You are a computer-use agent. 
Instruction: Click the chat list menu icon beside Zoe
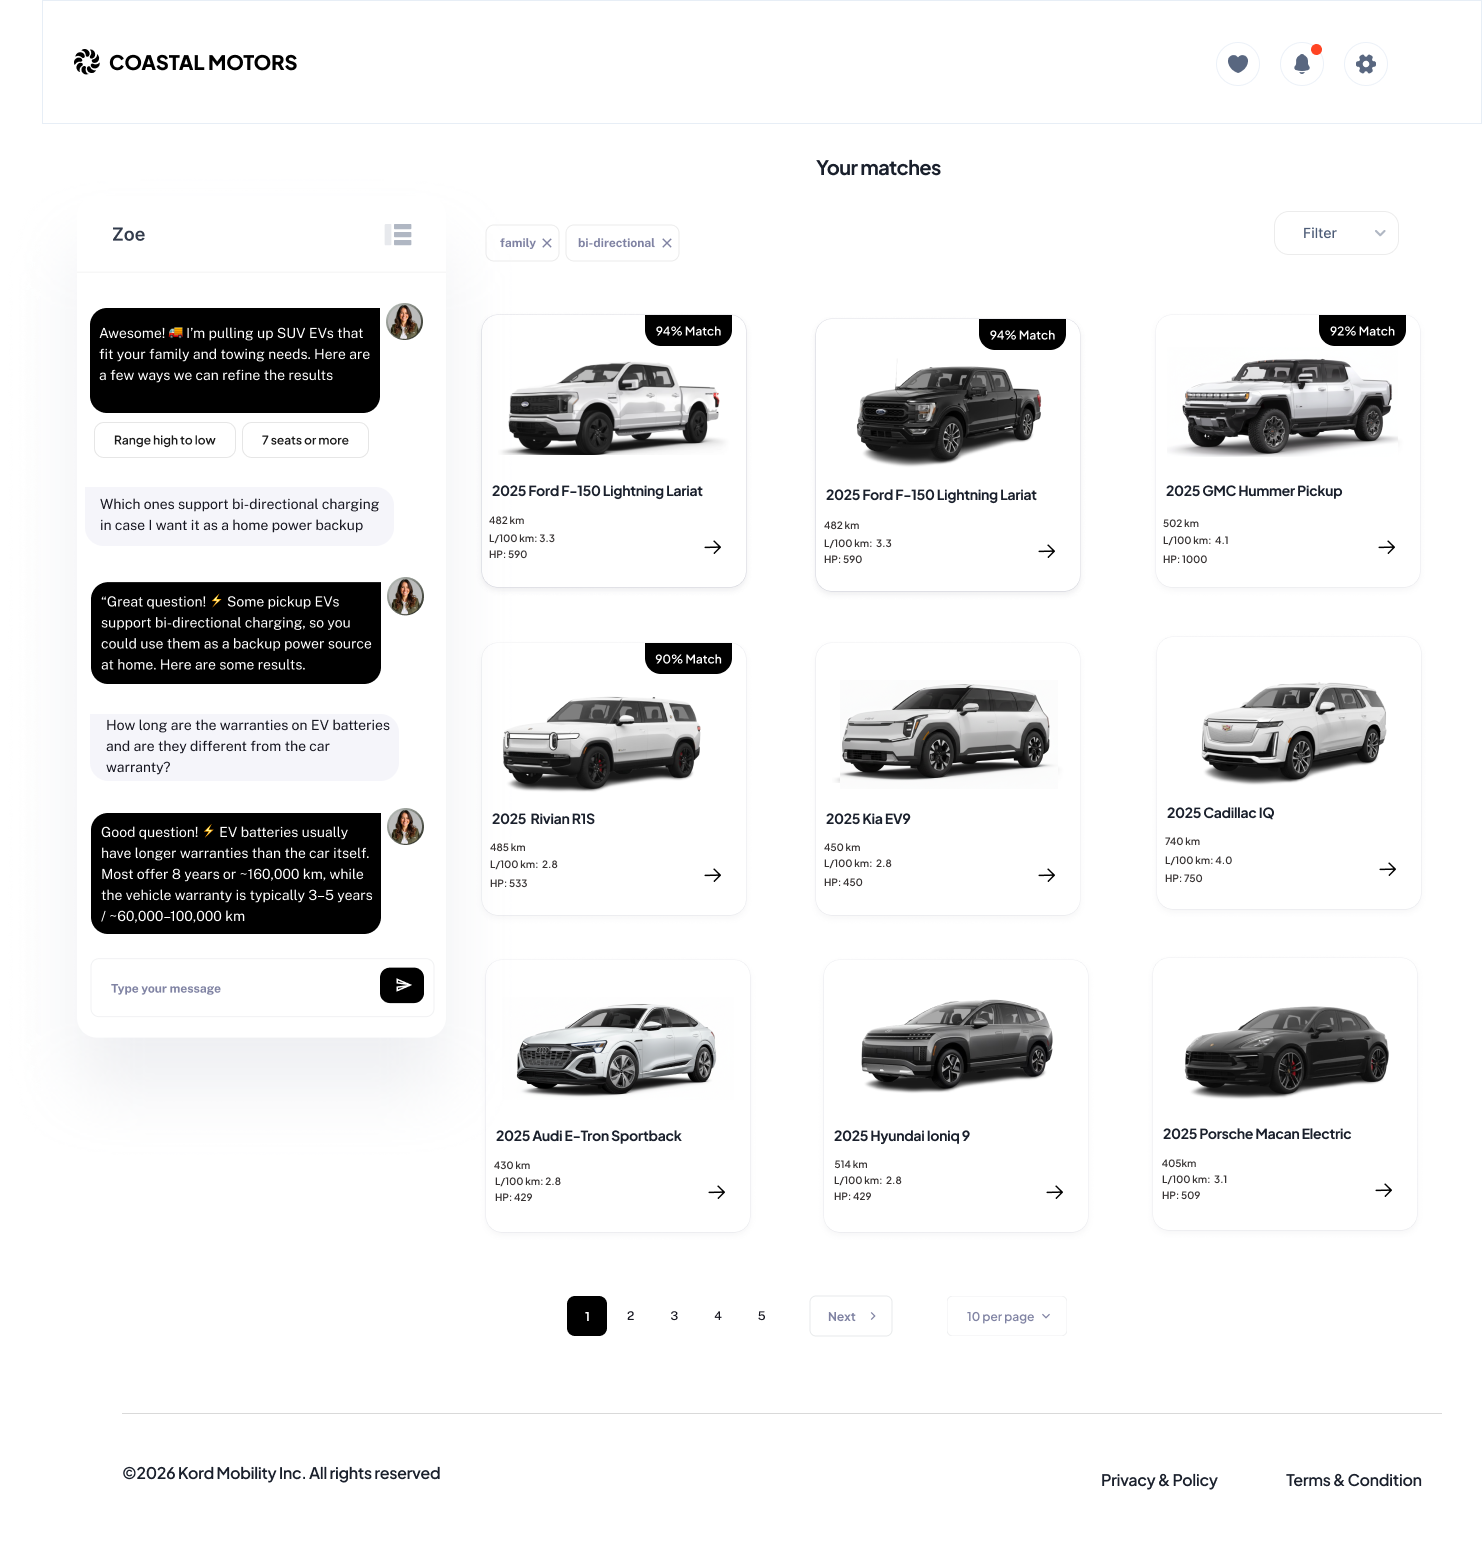tap(398, 235)
